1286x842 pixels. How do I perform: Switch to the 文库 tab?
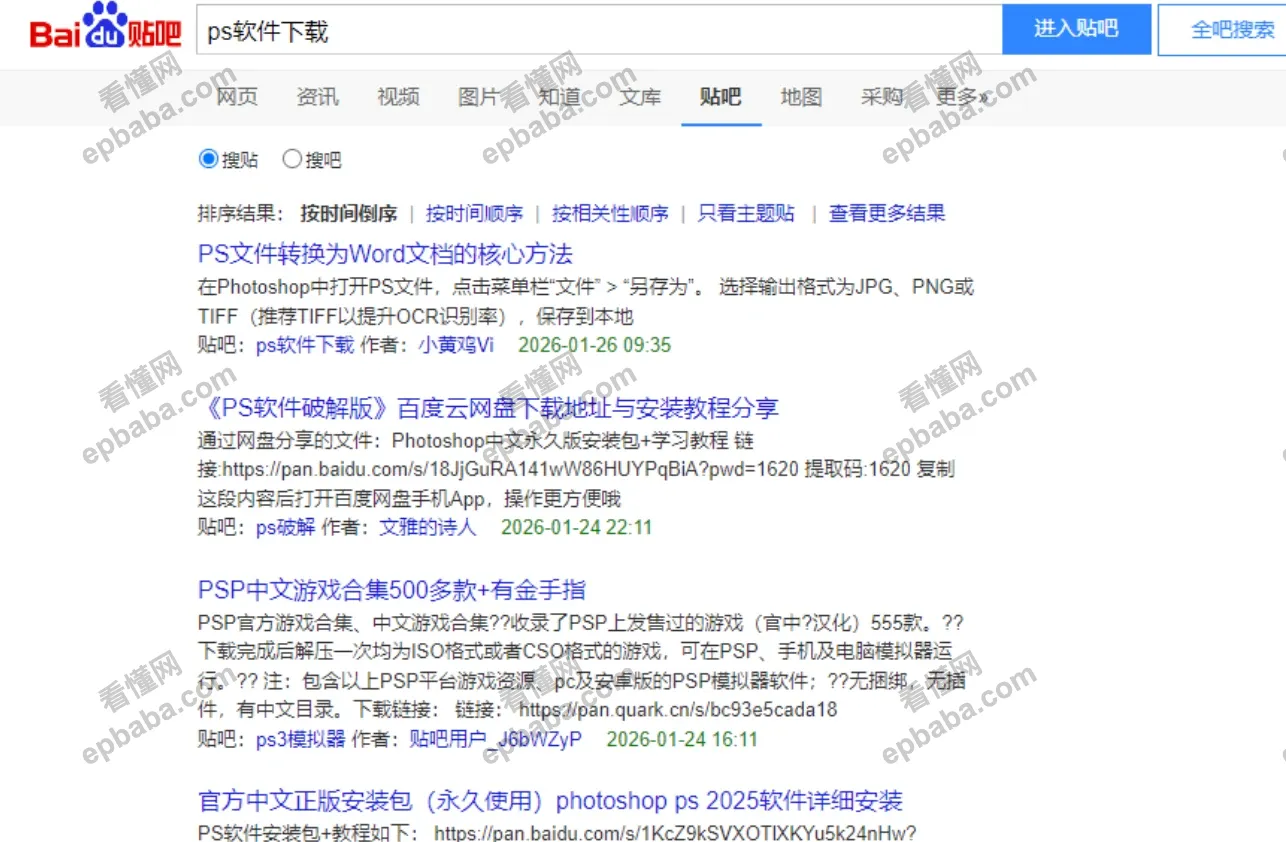(640, 97)
